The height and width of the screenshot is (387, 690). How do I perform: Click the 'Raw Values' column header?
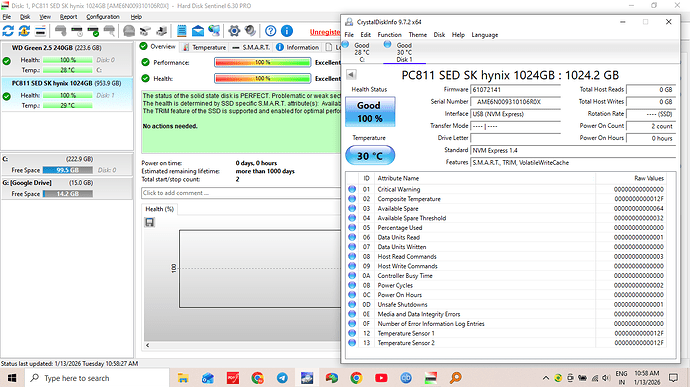tap(631, 178)
